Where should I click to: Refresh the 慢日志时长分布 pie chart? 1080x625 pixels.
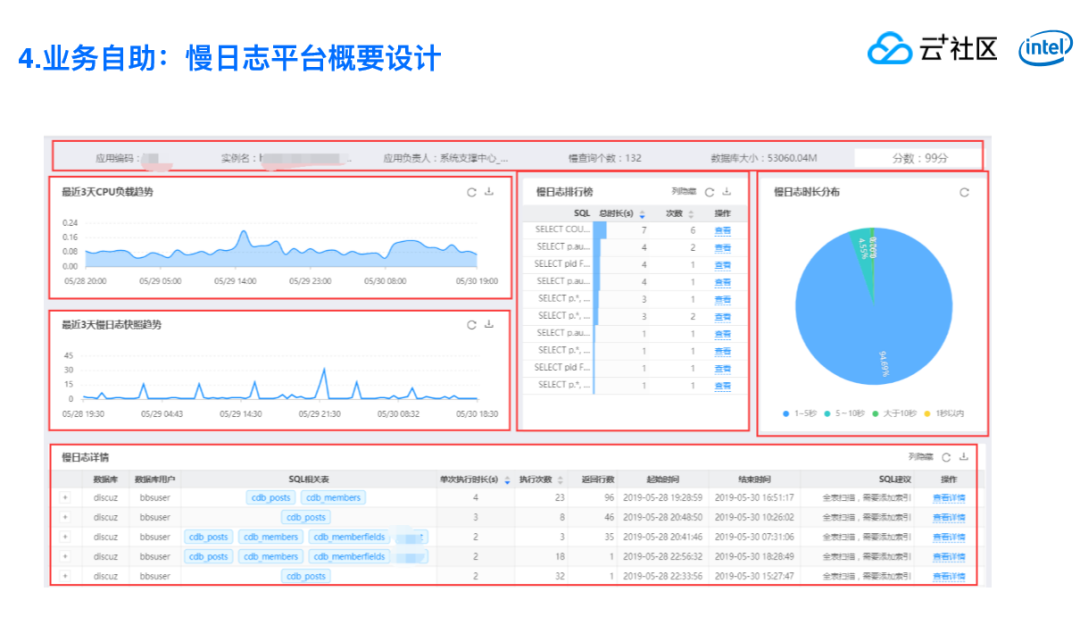pyautogui.click(x=964, y=193)
